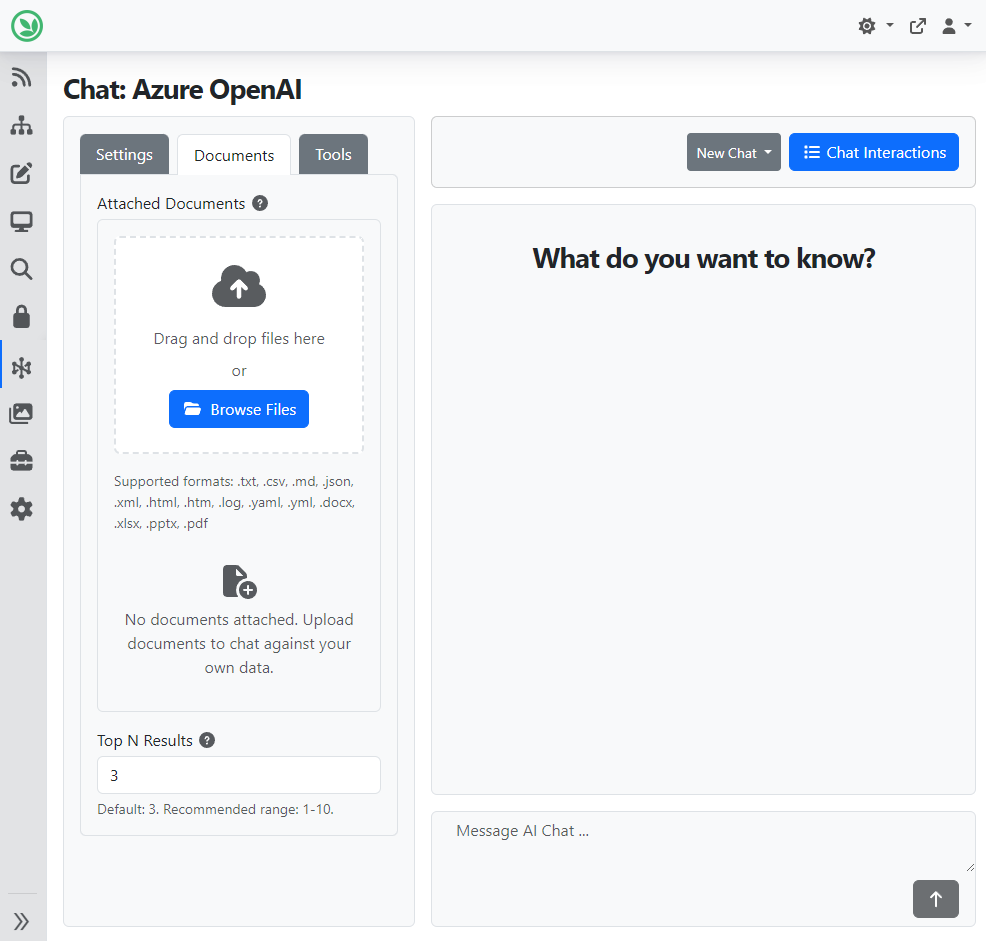Open the edit pencil sidebar icon
This screenshot has height=941, width=986.
(x=21, y=173)
